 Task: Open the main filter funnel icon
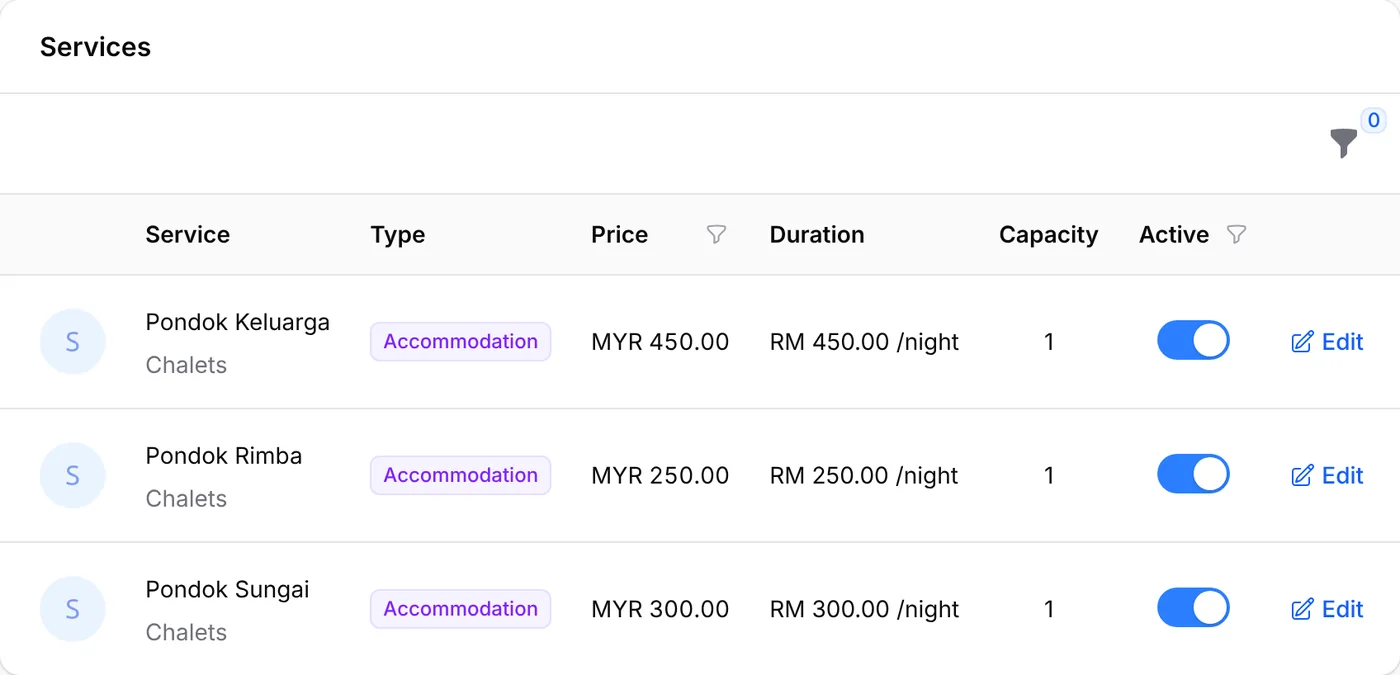[1344, 144]
